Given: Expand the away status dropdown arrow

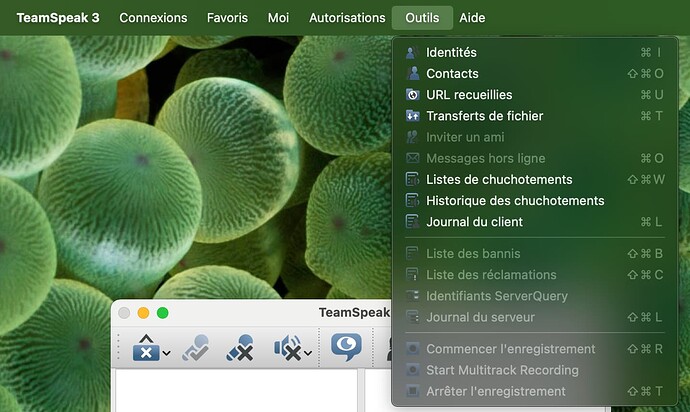Looking at the screenshot, I should (166, 352).
